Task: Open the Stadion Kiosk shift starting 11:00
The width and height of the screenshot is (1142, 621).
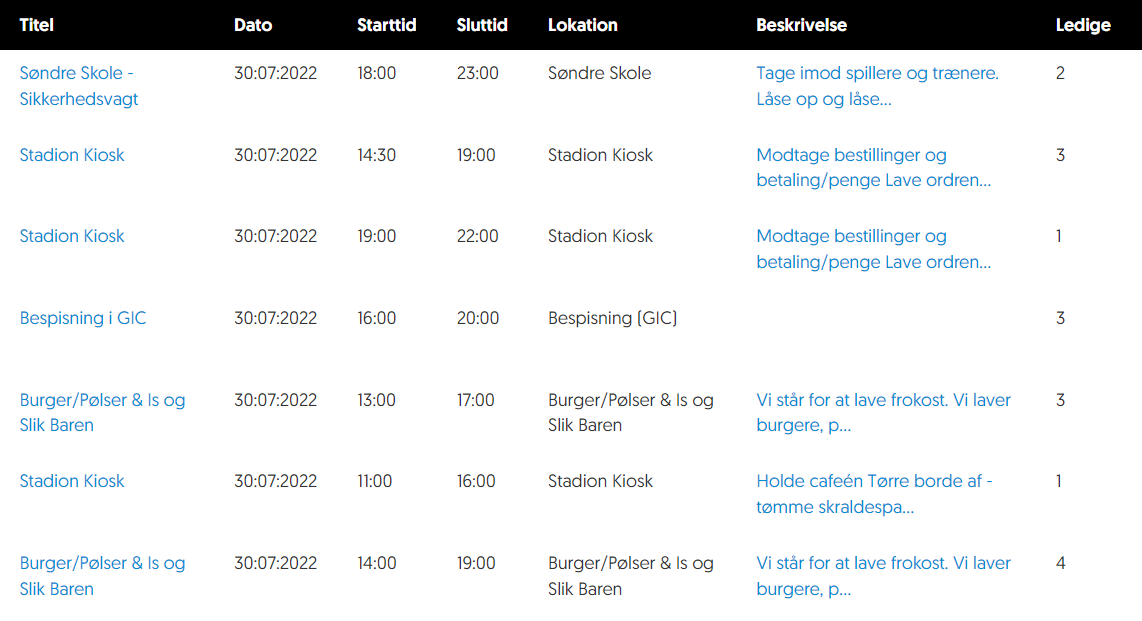Action: [x=72, y=481]
